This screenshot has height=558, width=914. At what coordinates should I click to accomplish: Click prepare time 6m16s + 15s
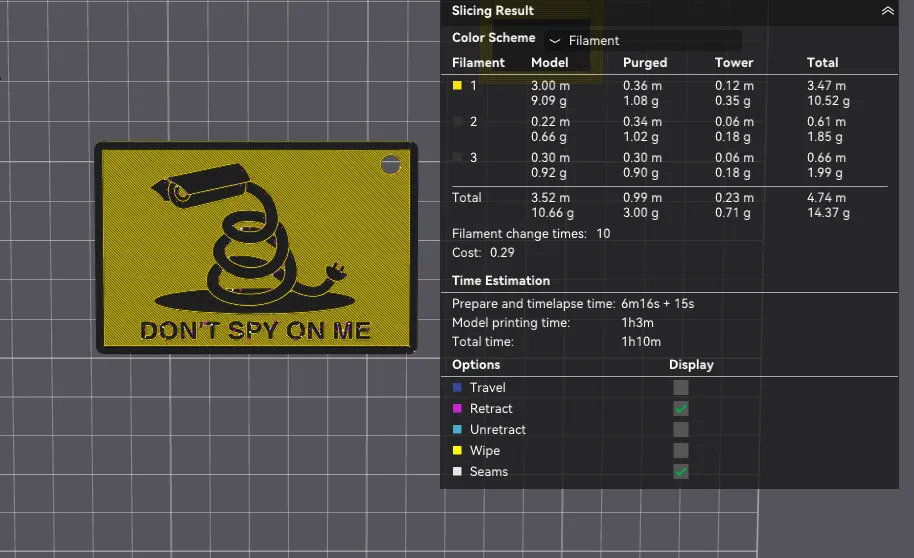pyautogui.click(x=657, y=303)
